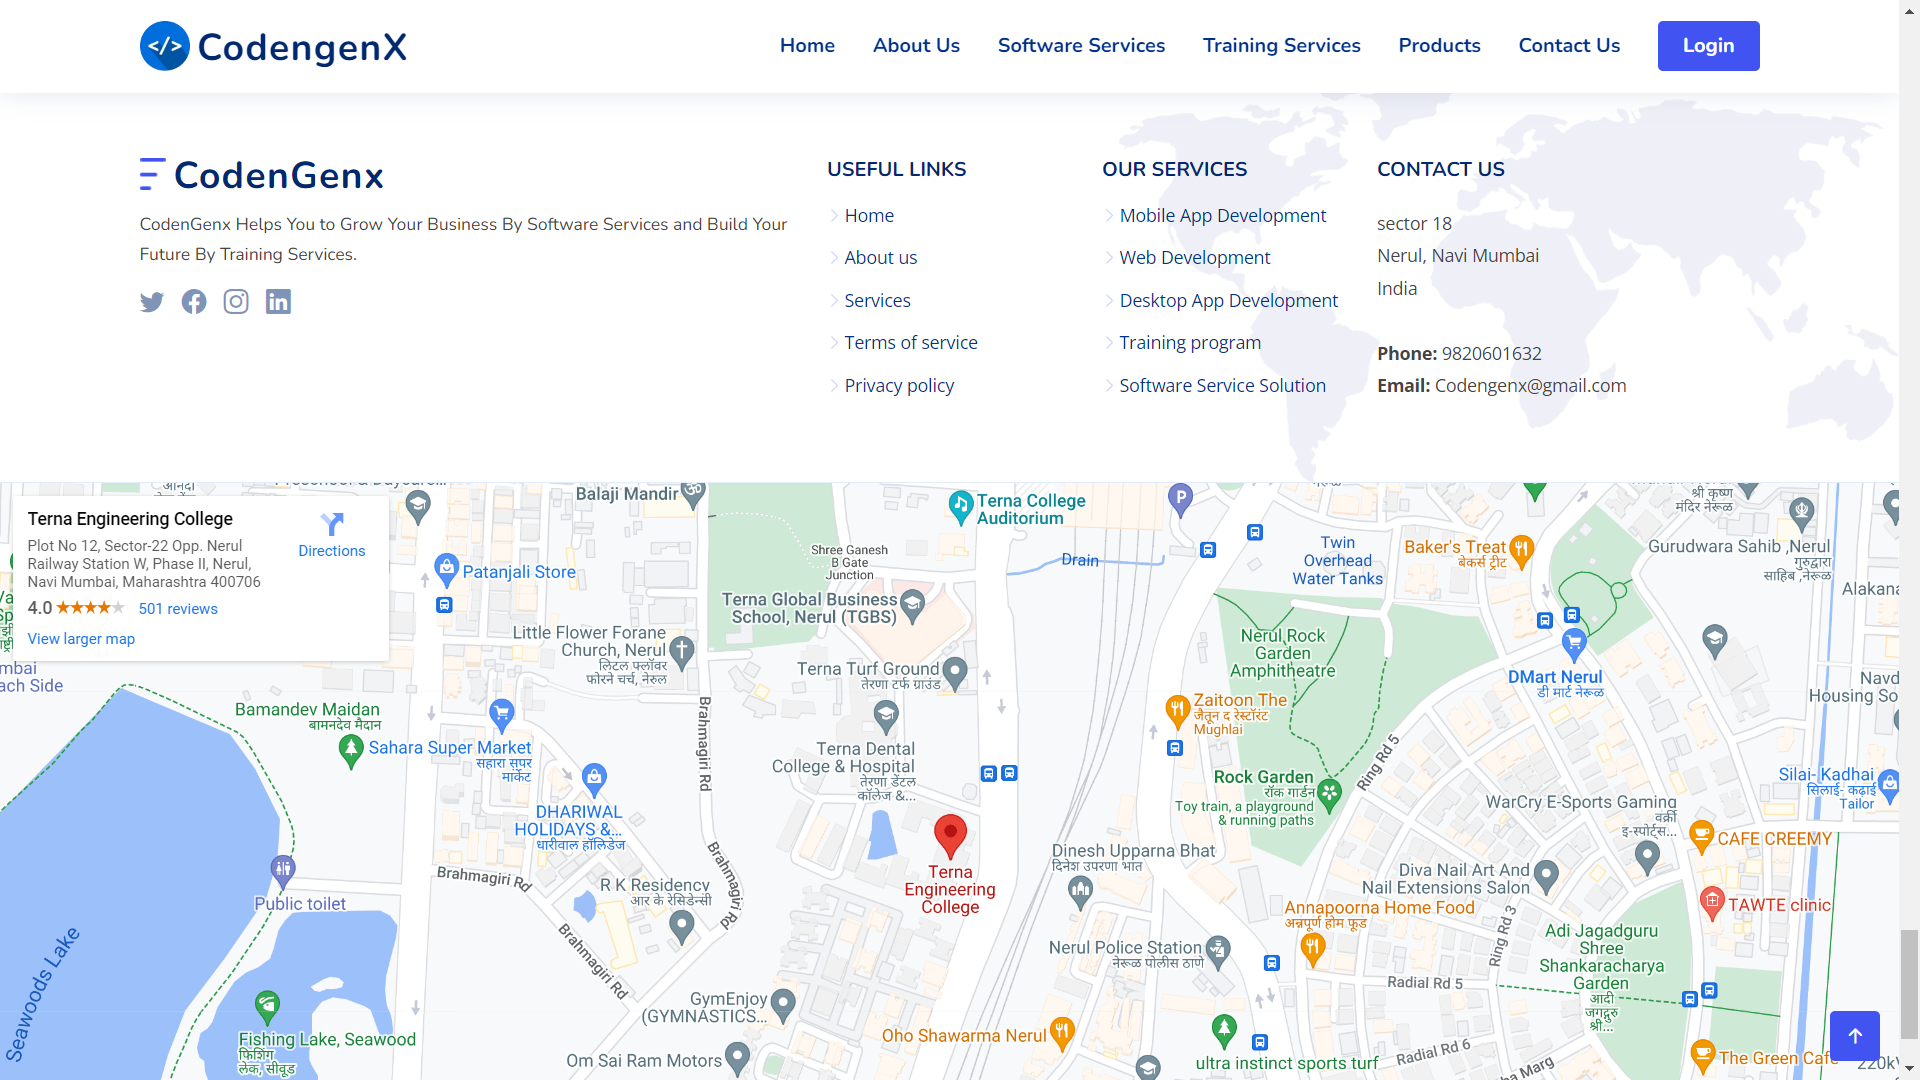Click the Nerul Police Station marker

click(x=1217, y=949)
